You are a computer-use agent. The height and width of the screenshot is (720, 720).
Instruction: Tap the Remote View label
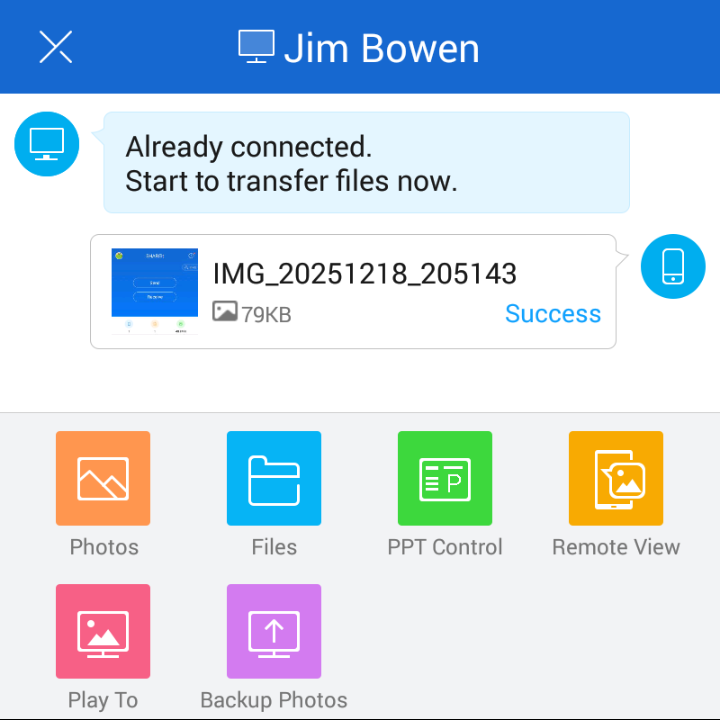pyautogui.click(x=616, y=547)
